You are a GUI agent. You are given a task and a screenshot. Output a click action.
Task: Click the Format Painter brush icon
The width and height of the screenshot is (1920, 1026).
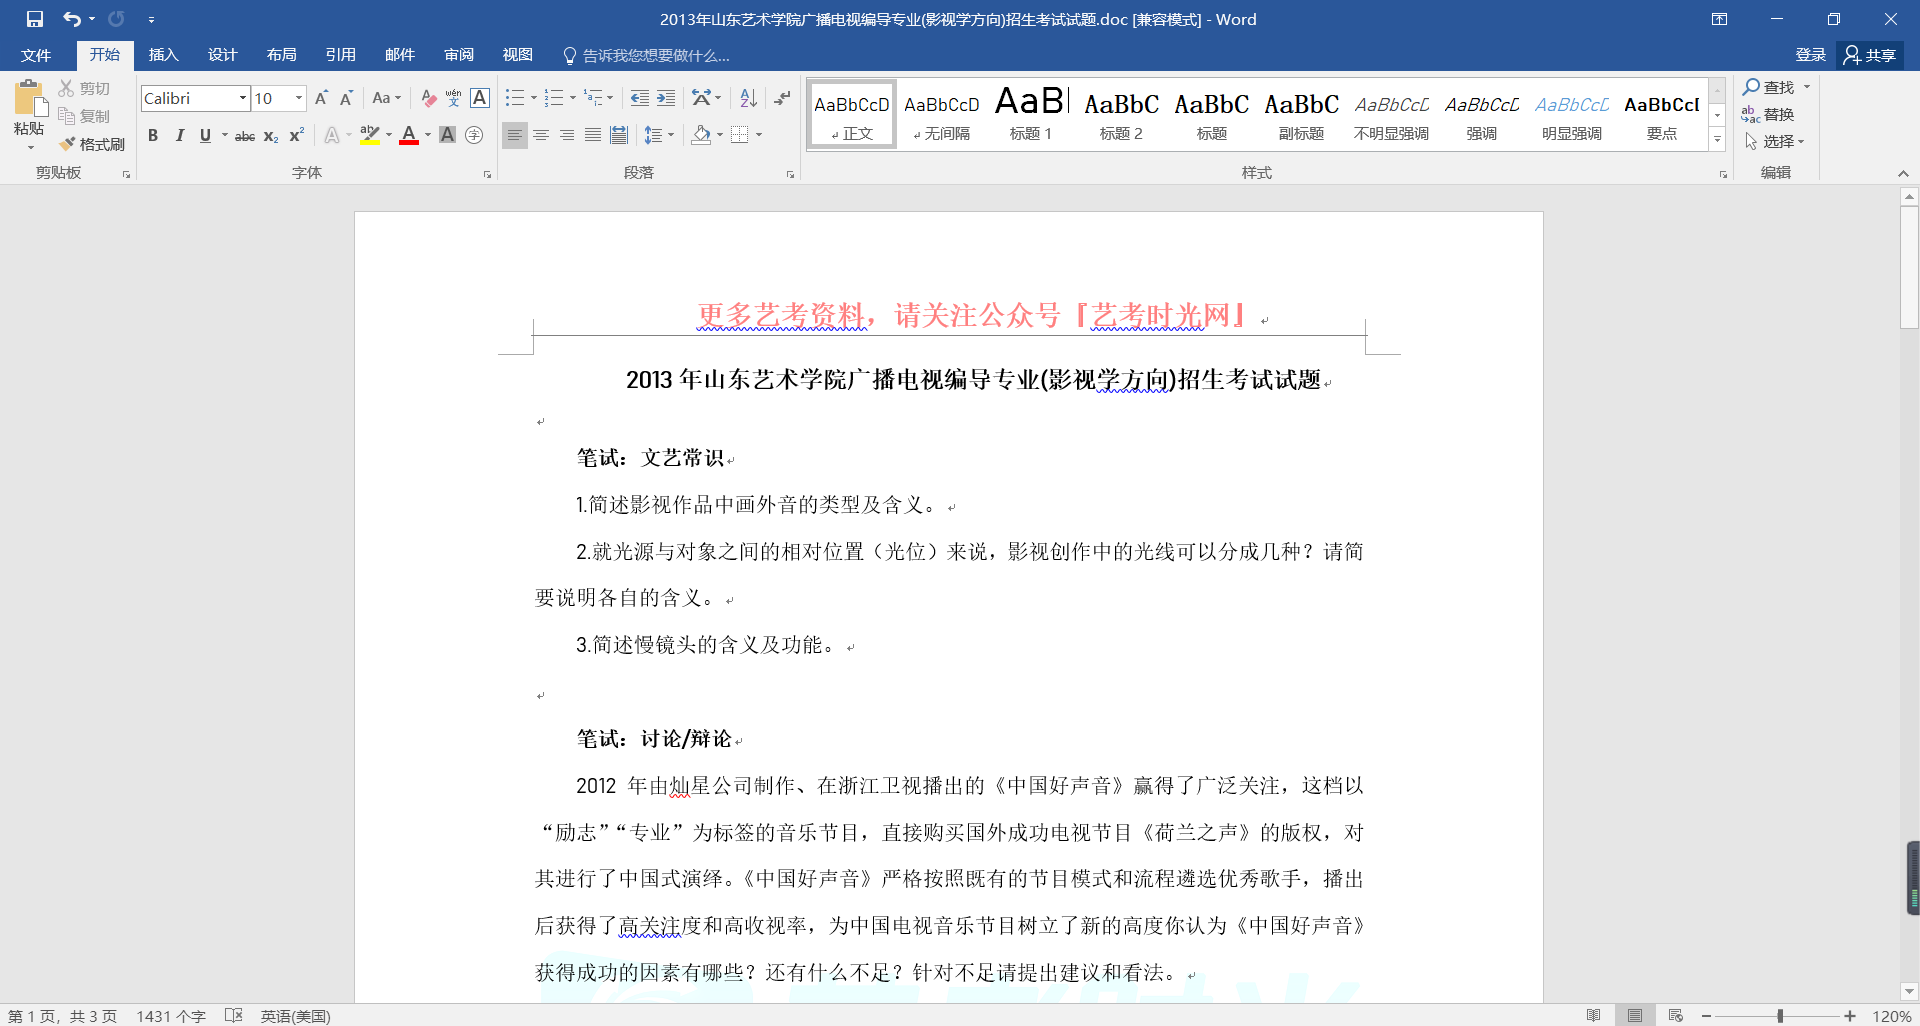68,144
